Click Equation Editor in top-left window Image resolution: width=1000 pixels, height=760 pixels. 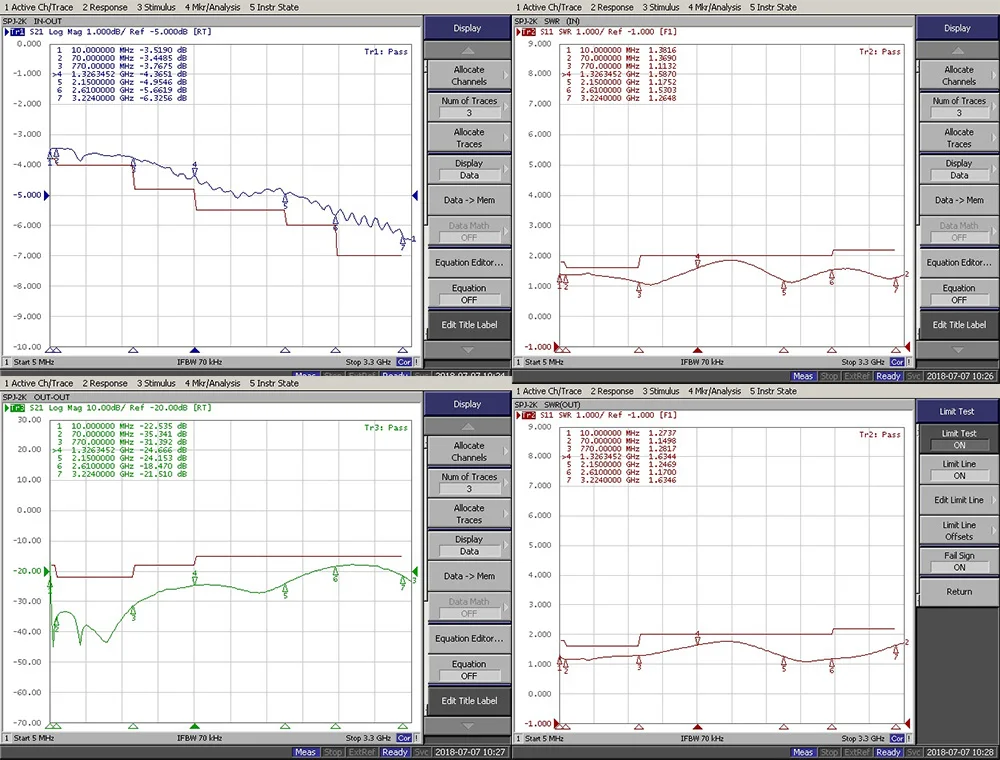(469, 263)
